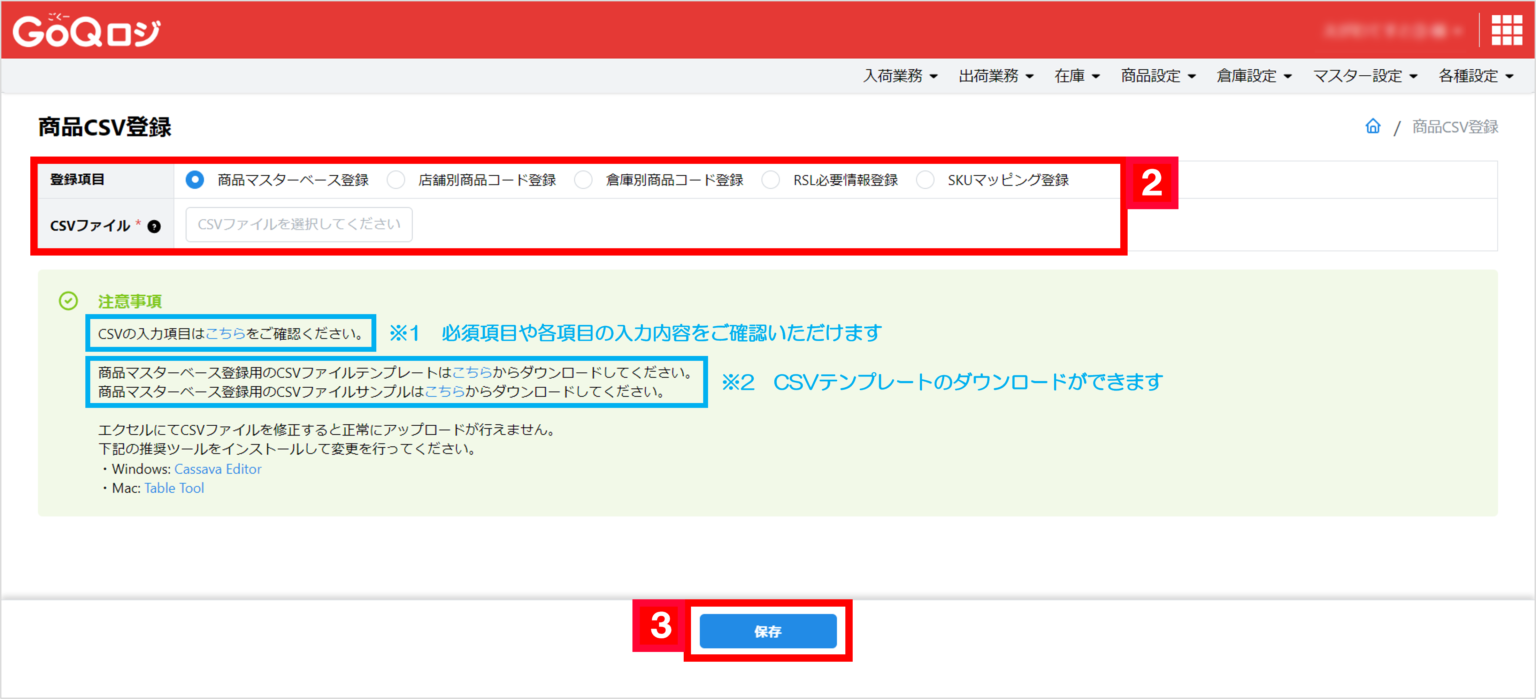Click the 保存 button
This screenshot has height=699, width=1536.
click(768, 630)
